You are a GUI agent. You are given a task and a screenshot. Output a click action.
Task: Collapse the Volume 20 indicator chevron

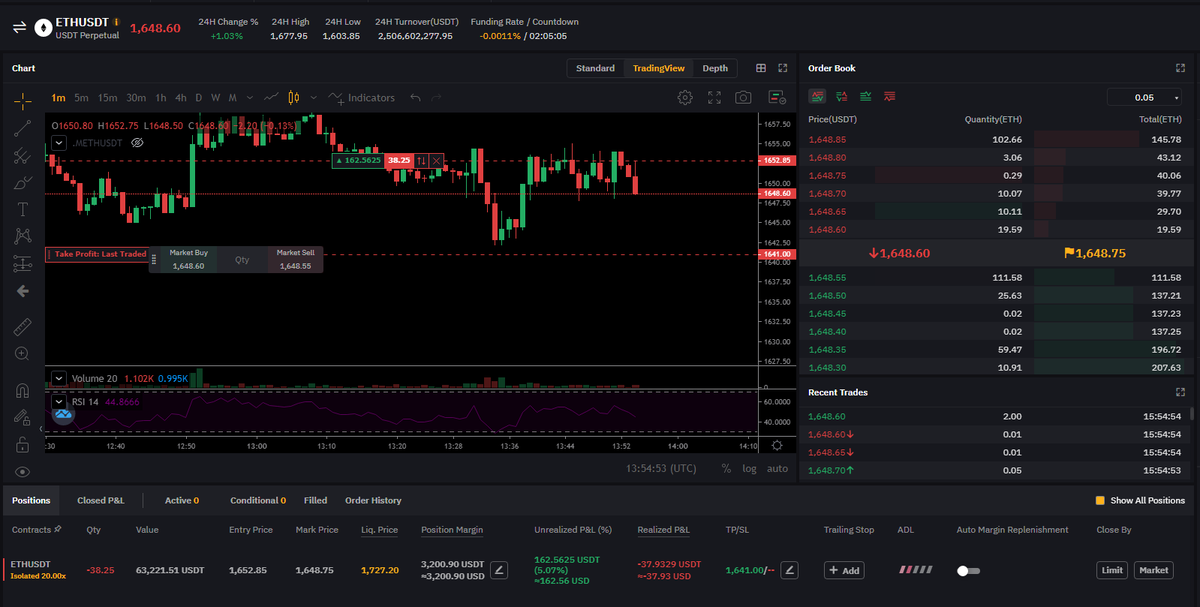click(59, 378)
